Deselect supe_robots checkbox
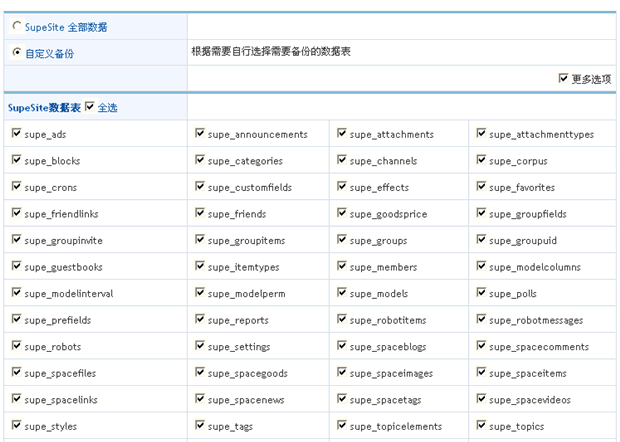The width and height of the screenshot is (620, 442). 16,345
